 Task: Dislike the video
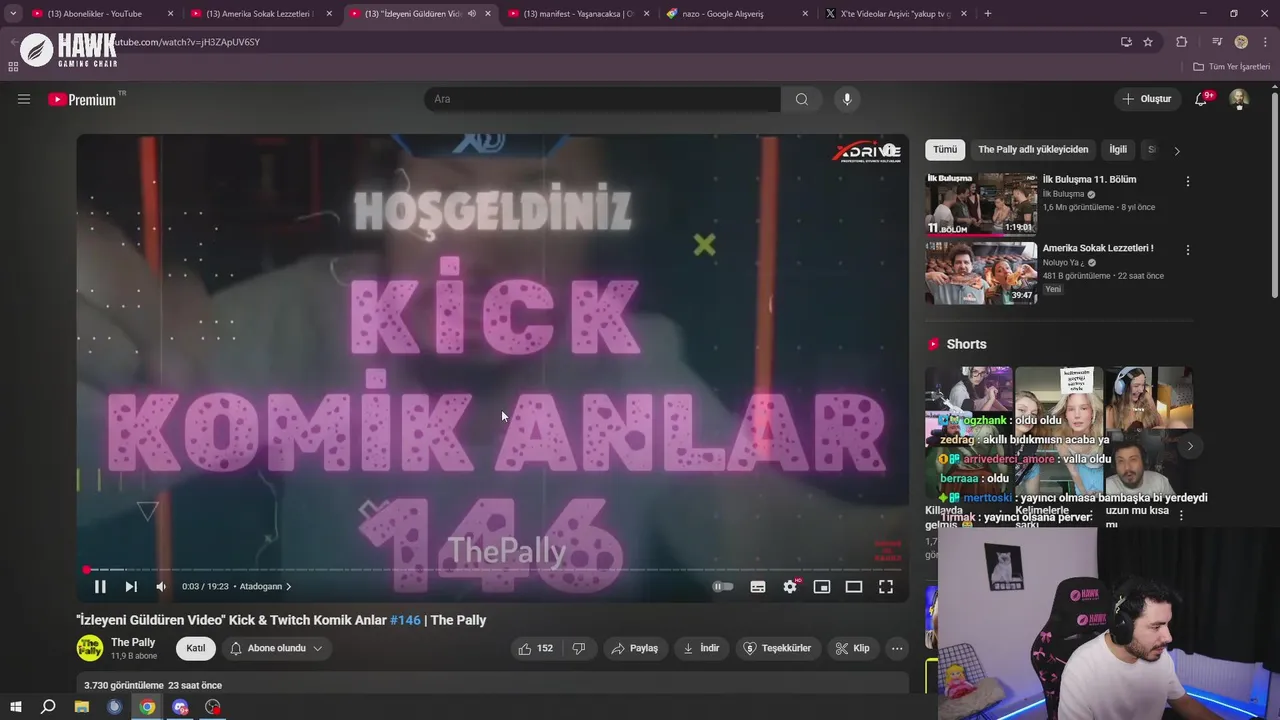(579, 648)
